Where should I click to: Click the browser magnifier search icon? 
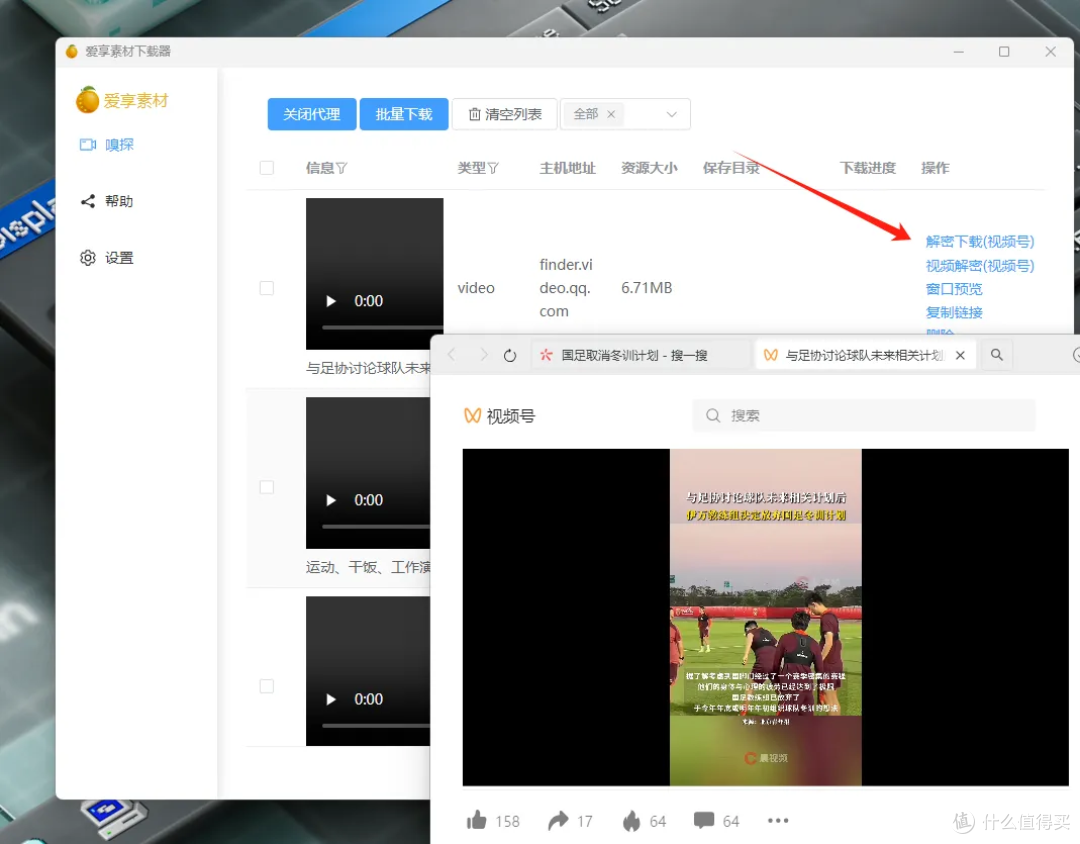click(x=997, y=355)
